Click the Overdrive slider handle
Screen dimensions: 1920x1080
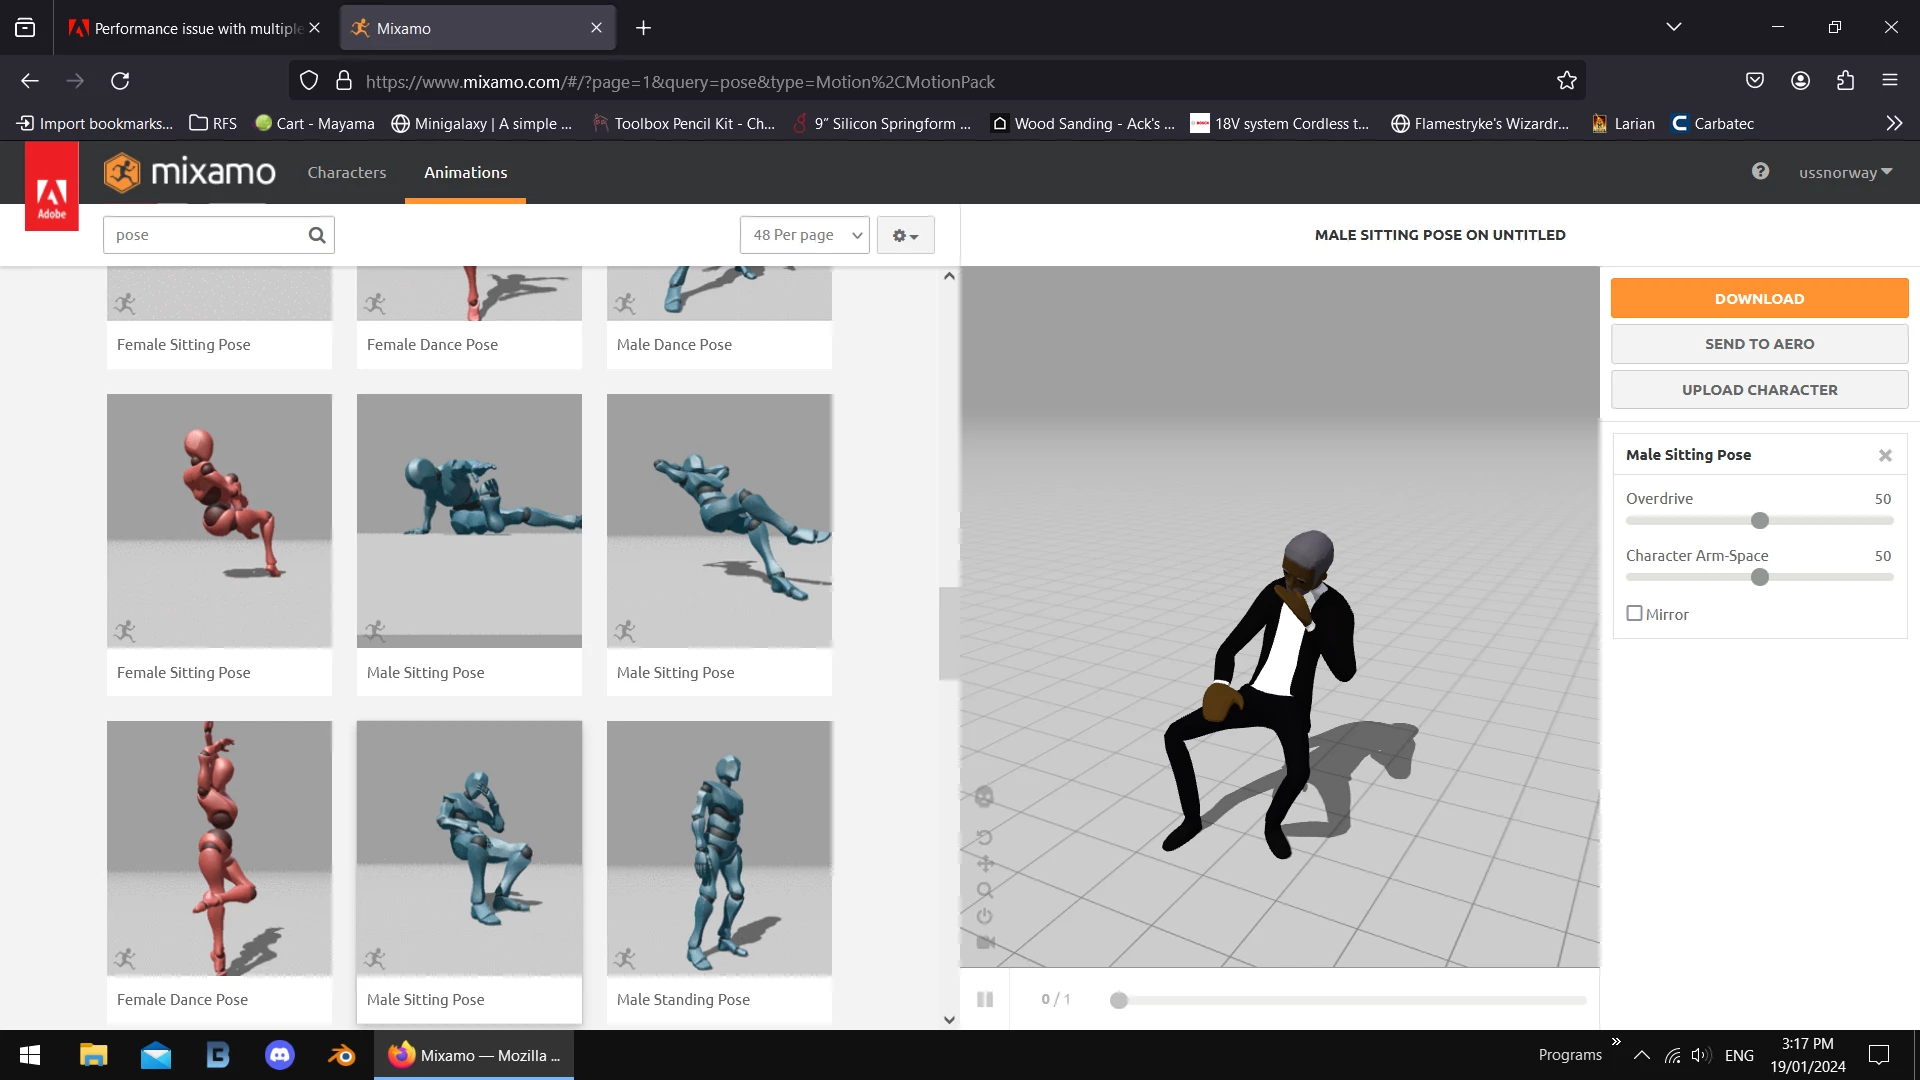1760,521
